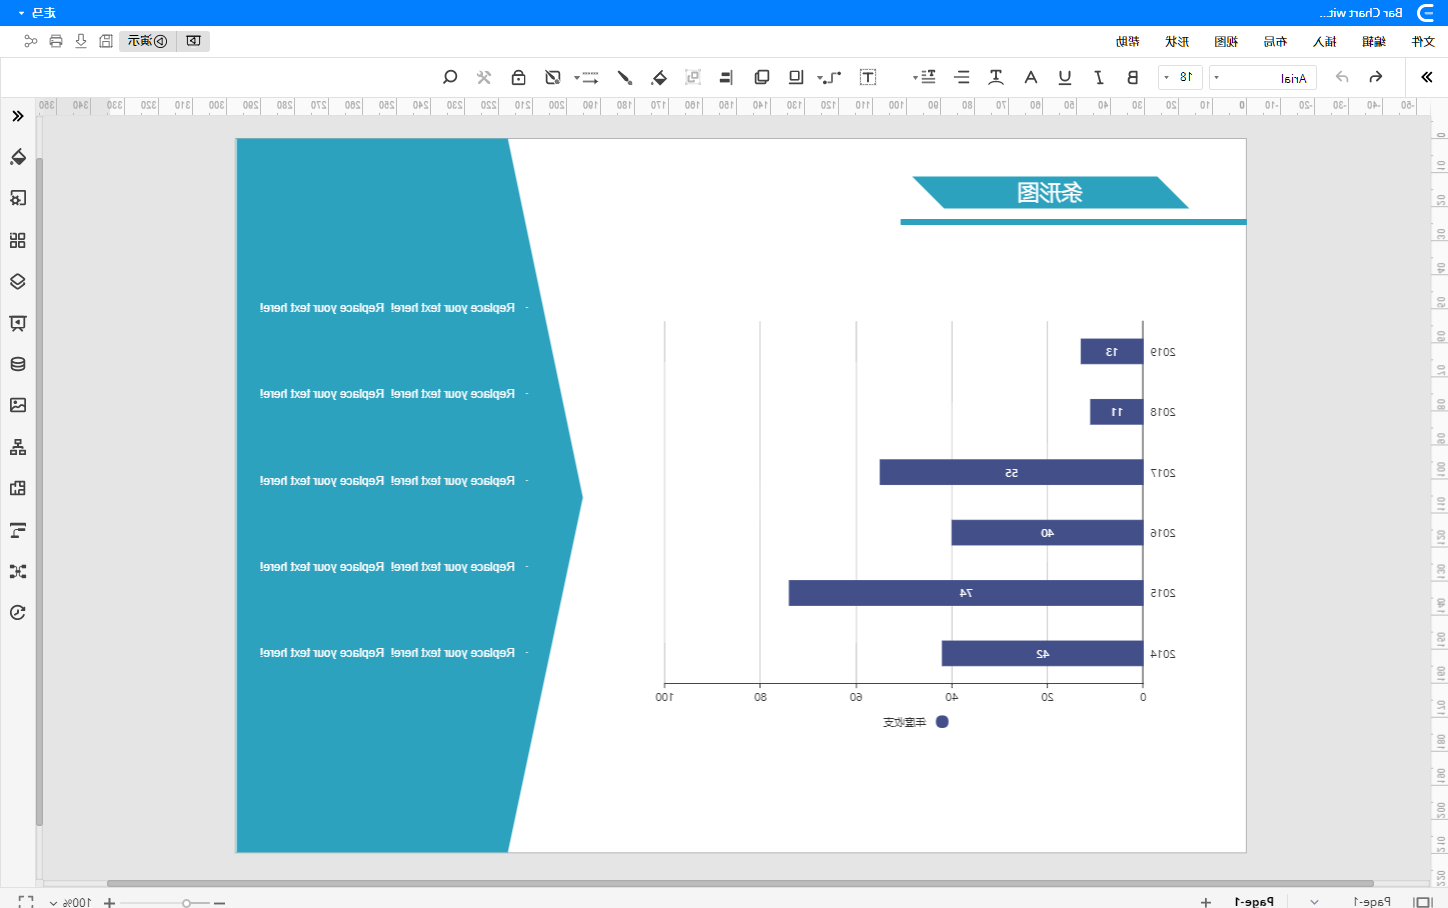Click the horizontal canvas scrollbar
The height and width of the screenshot is (908, 1448).
pos(740,883)
